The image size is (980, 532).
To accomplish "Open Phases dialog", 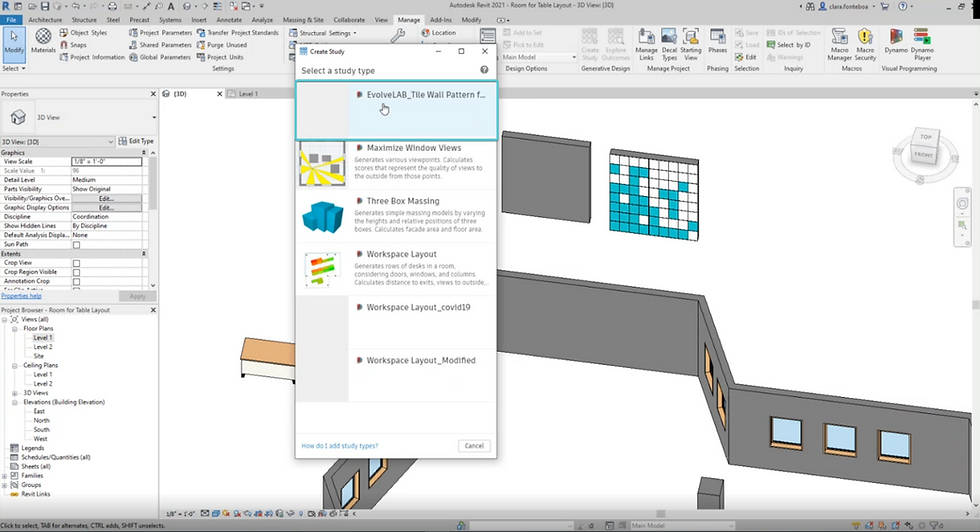I will [718, 41].
